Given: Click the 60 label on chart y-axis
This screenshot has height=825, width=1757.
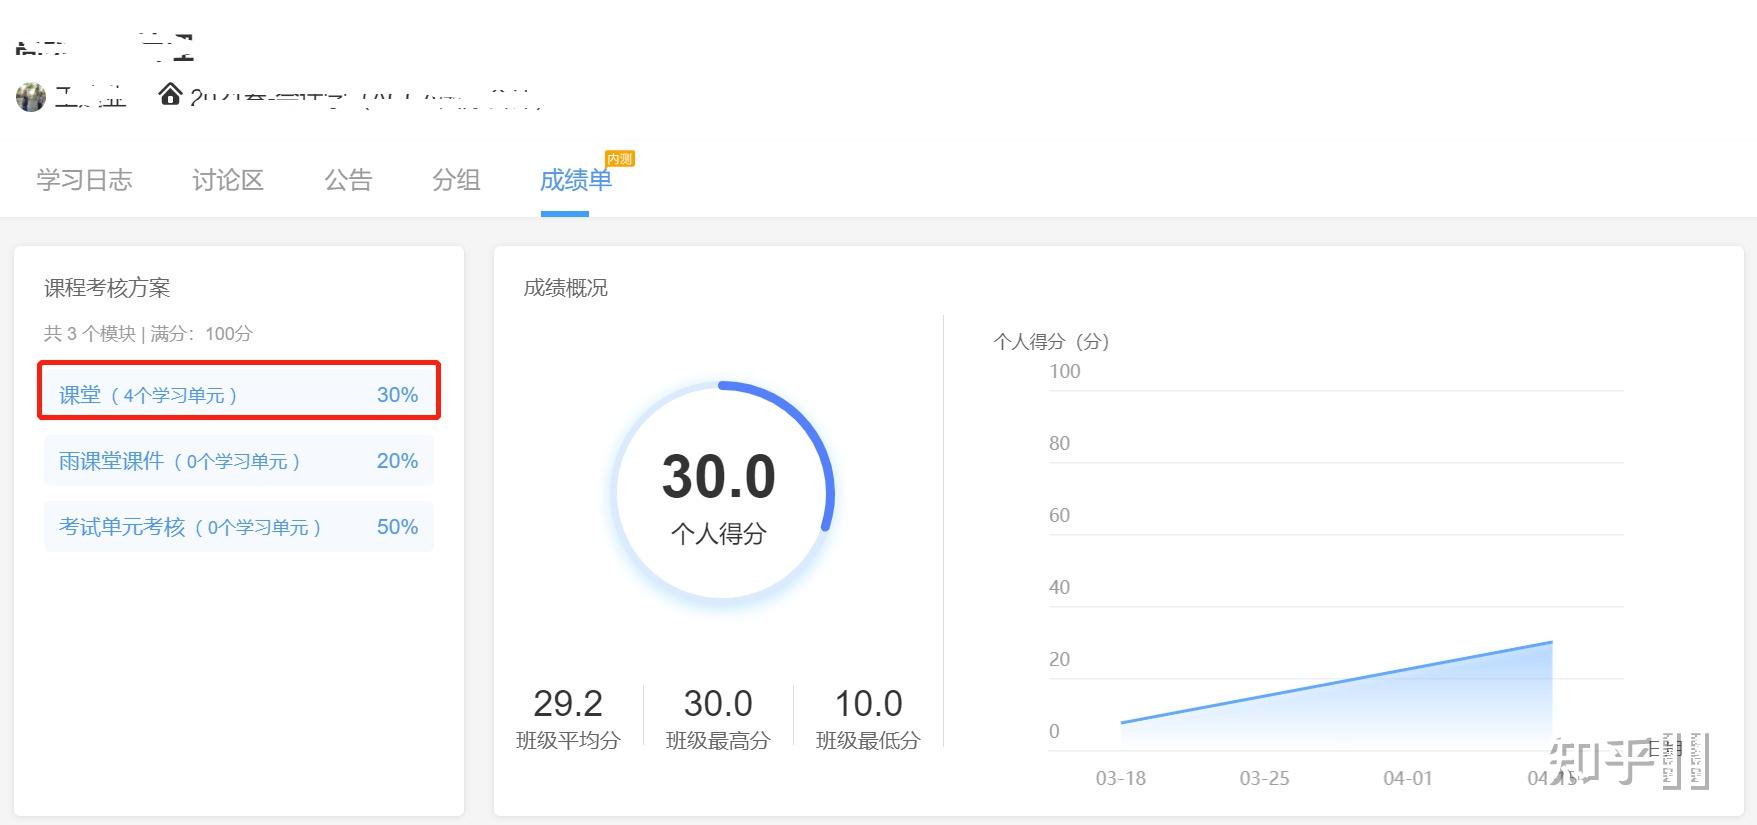Looking at the screenshot, I should point(1059,515).
